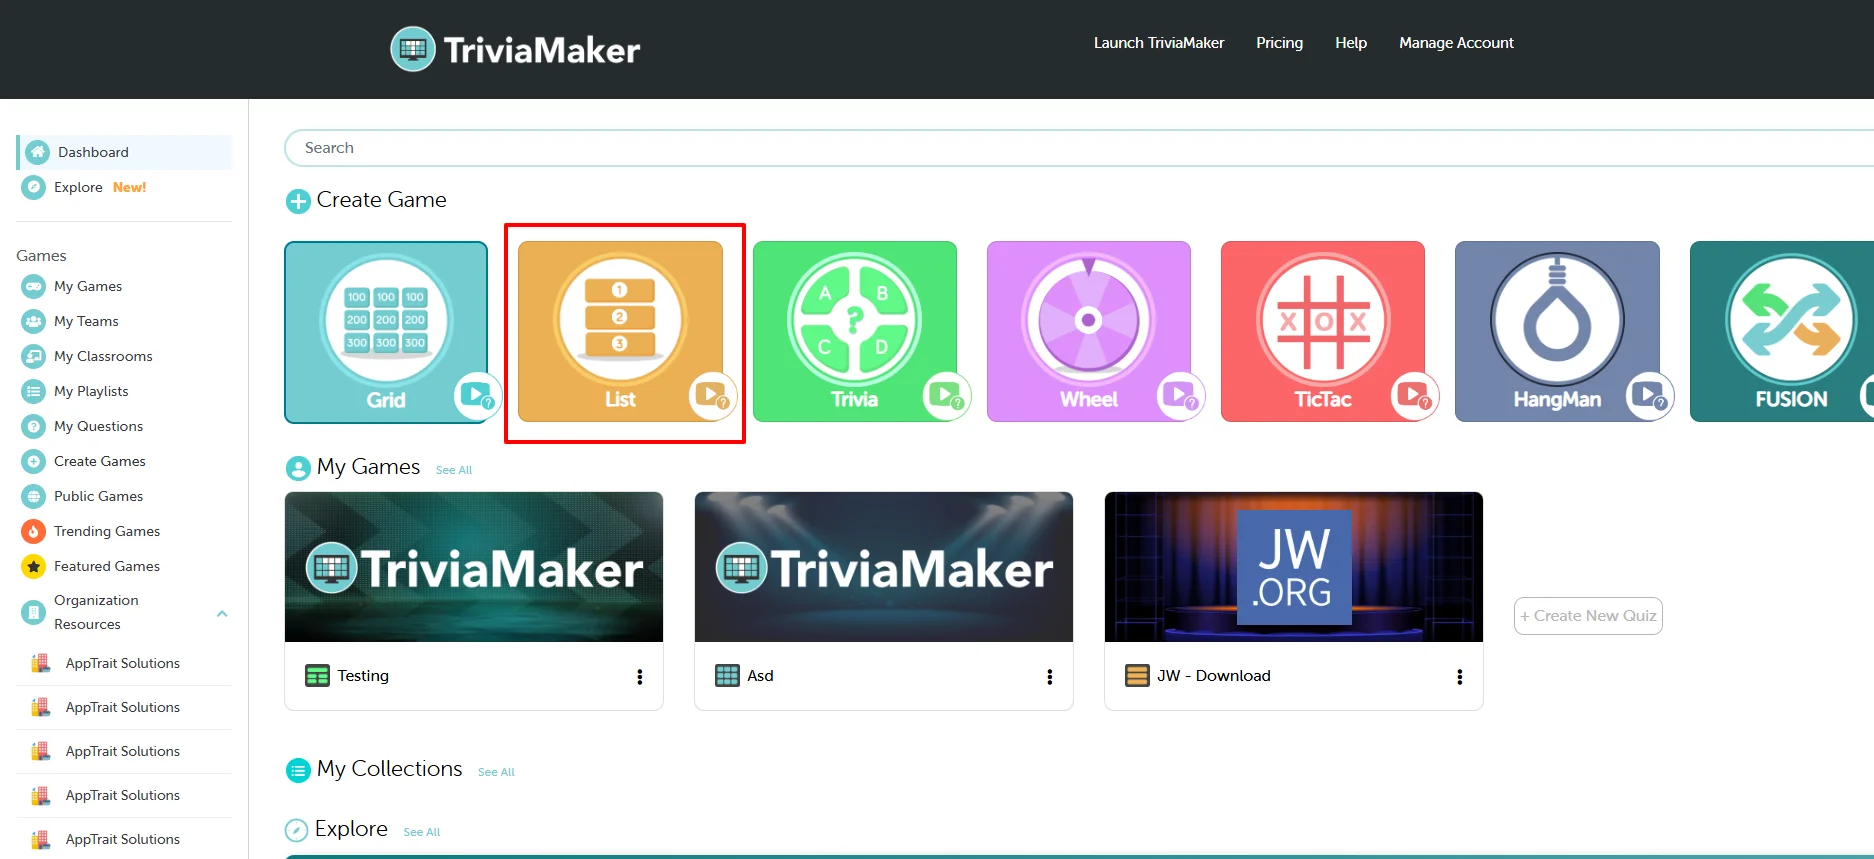The image size is (1874, 859).
Task: Click the My Playlists sidebar icon
Action: tap(34, 391)
